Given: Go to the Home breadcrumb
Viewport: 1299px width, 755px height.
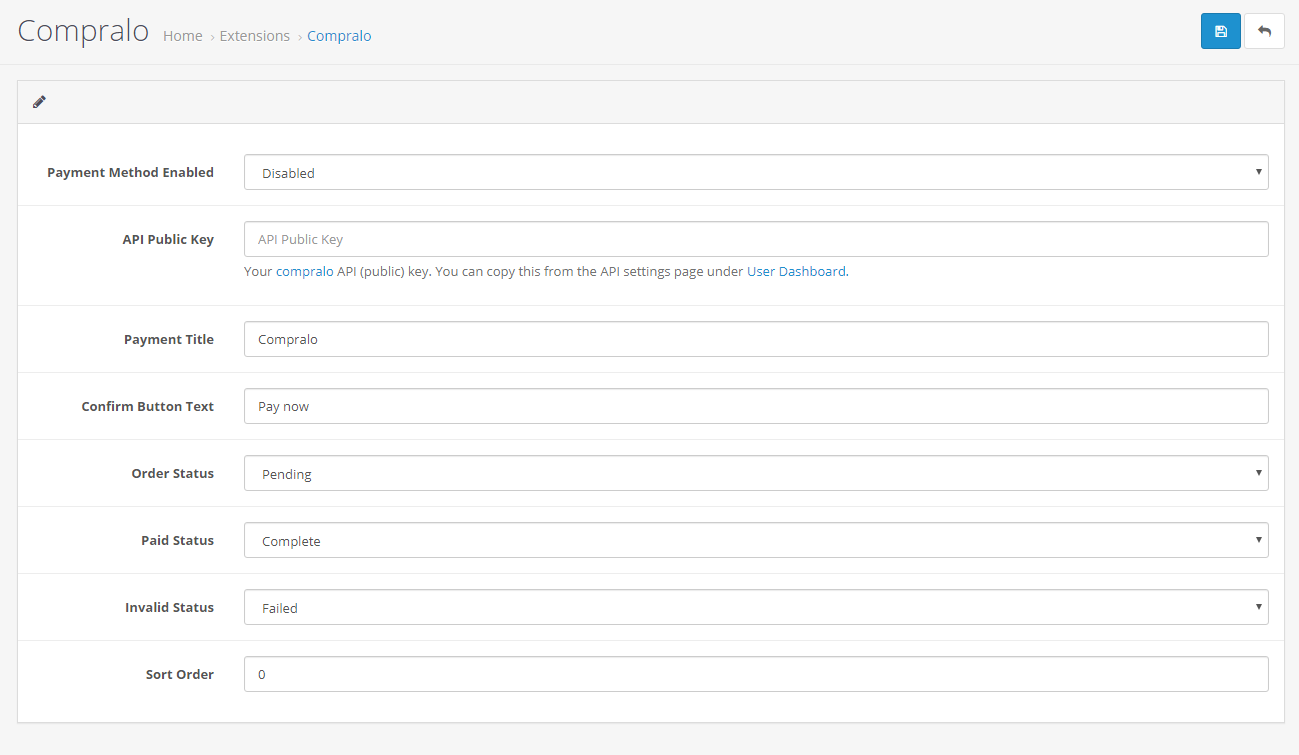Looking at the screenshot, I should pyautogui.click(x=183, y=36).
